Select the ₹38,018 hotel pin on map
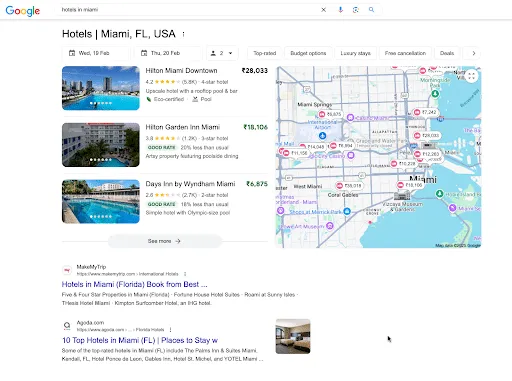Image resolution: width=512 pixels, height=381 pixels. (x=349, y=186)
